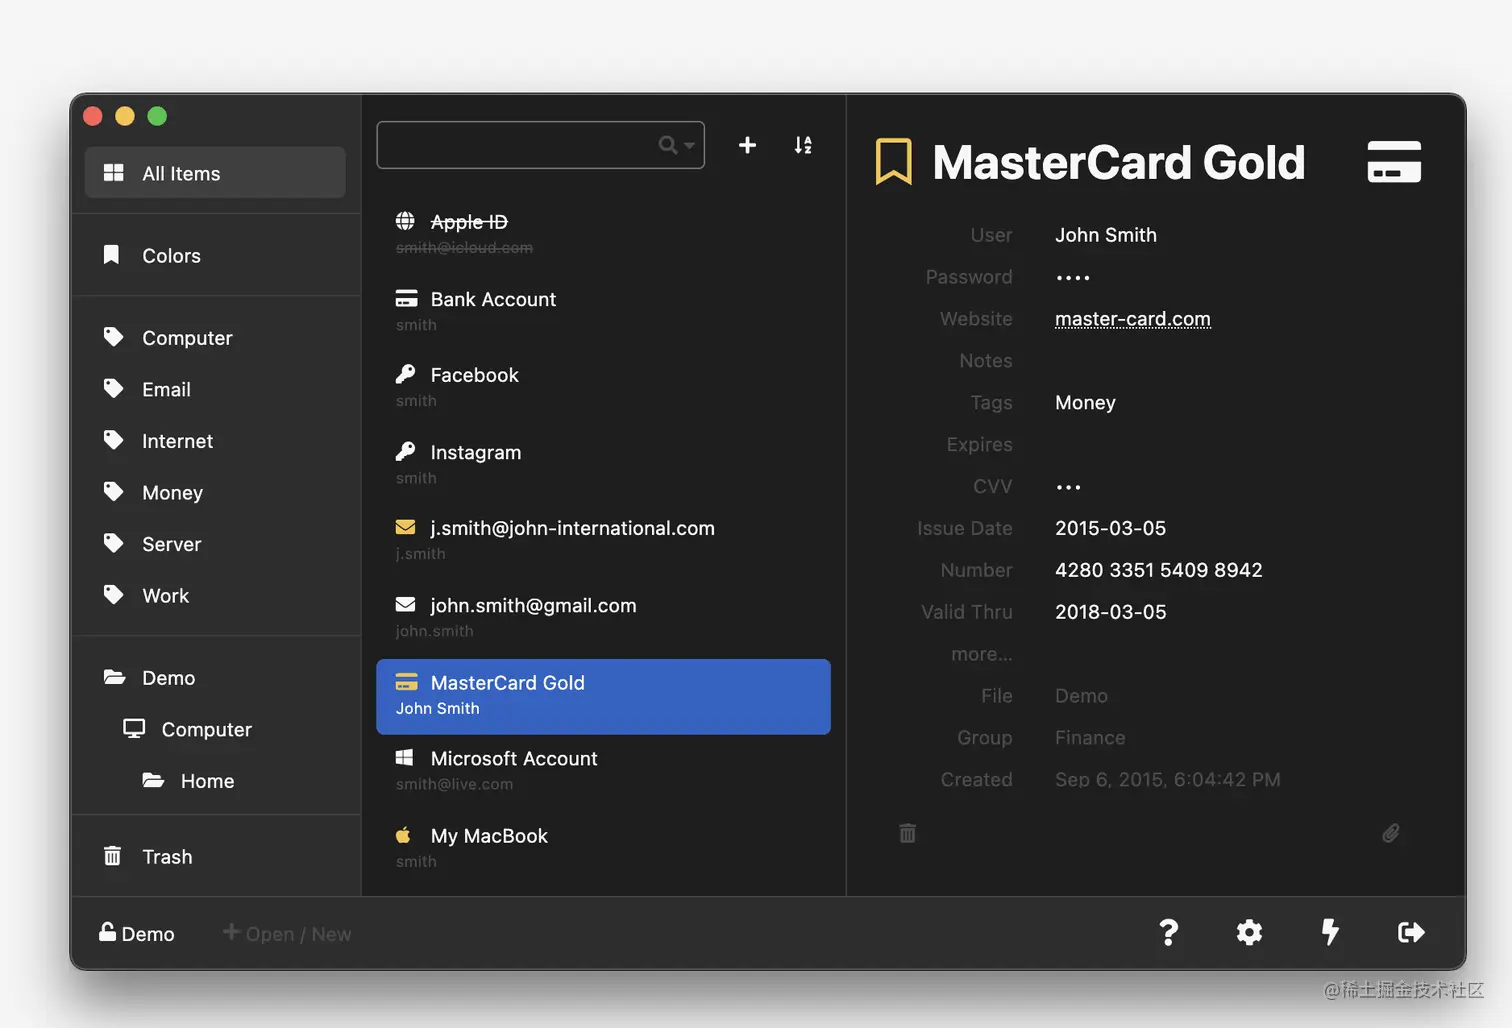The height and width of the screenshot is (1028, 1512).
Task: Open the Bank Account entry
Action: click(x=603, y=310)
